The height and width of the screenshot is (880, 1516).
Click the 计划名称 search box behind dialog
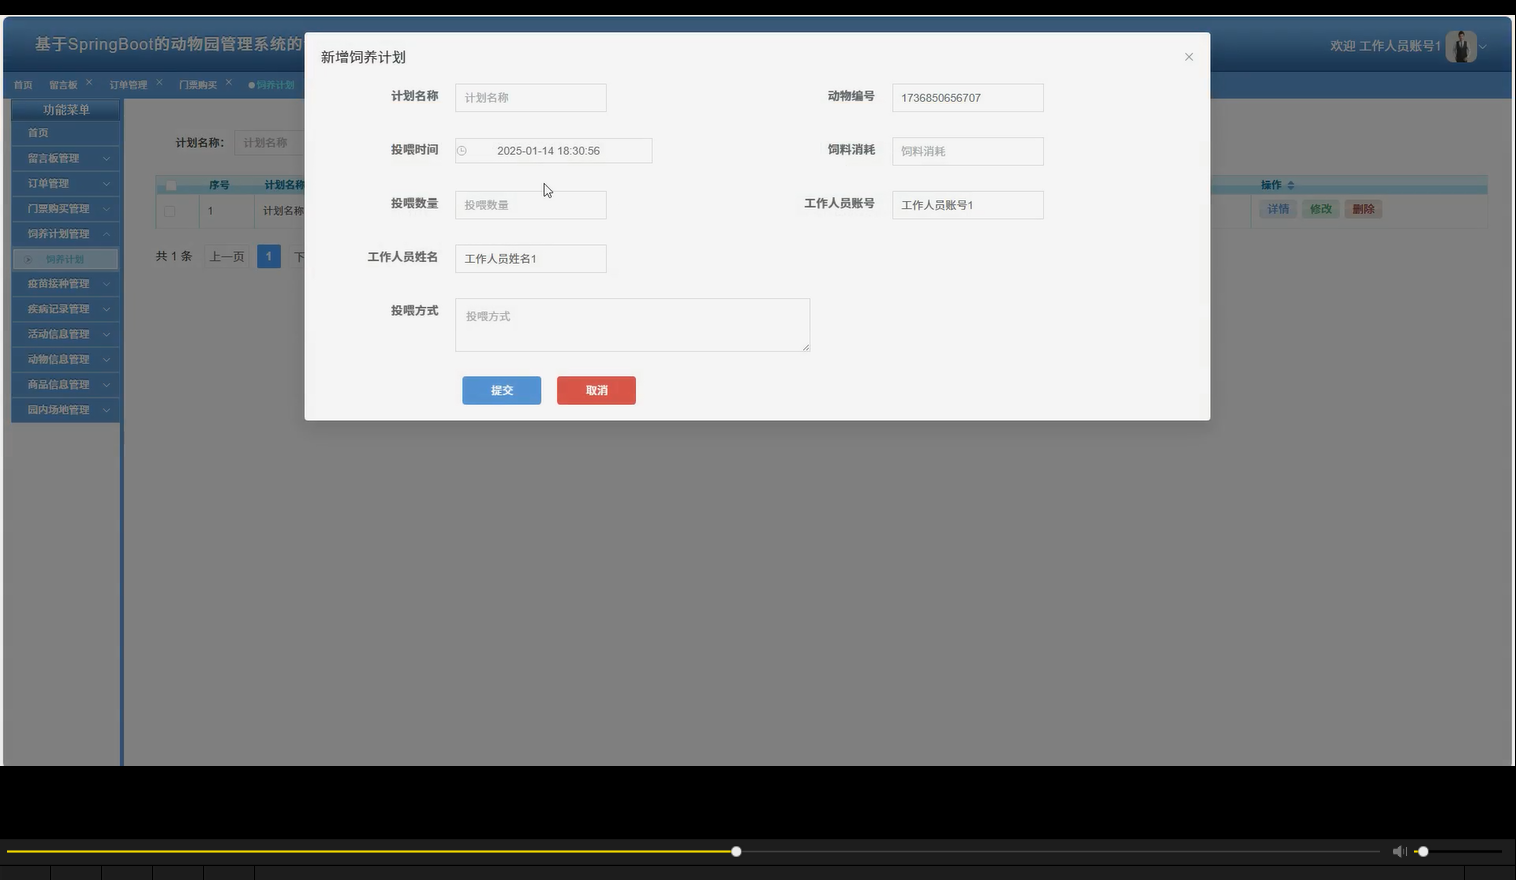pos(270,143)
